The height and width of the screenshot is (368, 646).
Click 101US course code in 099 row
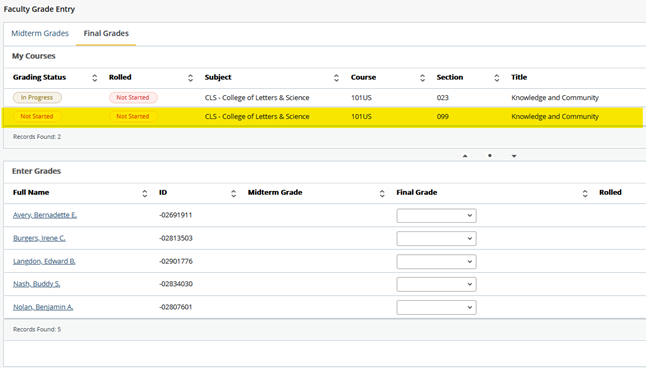click(x=361, y=117)
